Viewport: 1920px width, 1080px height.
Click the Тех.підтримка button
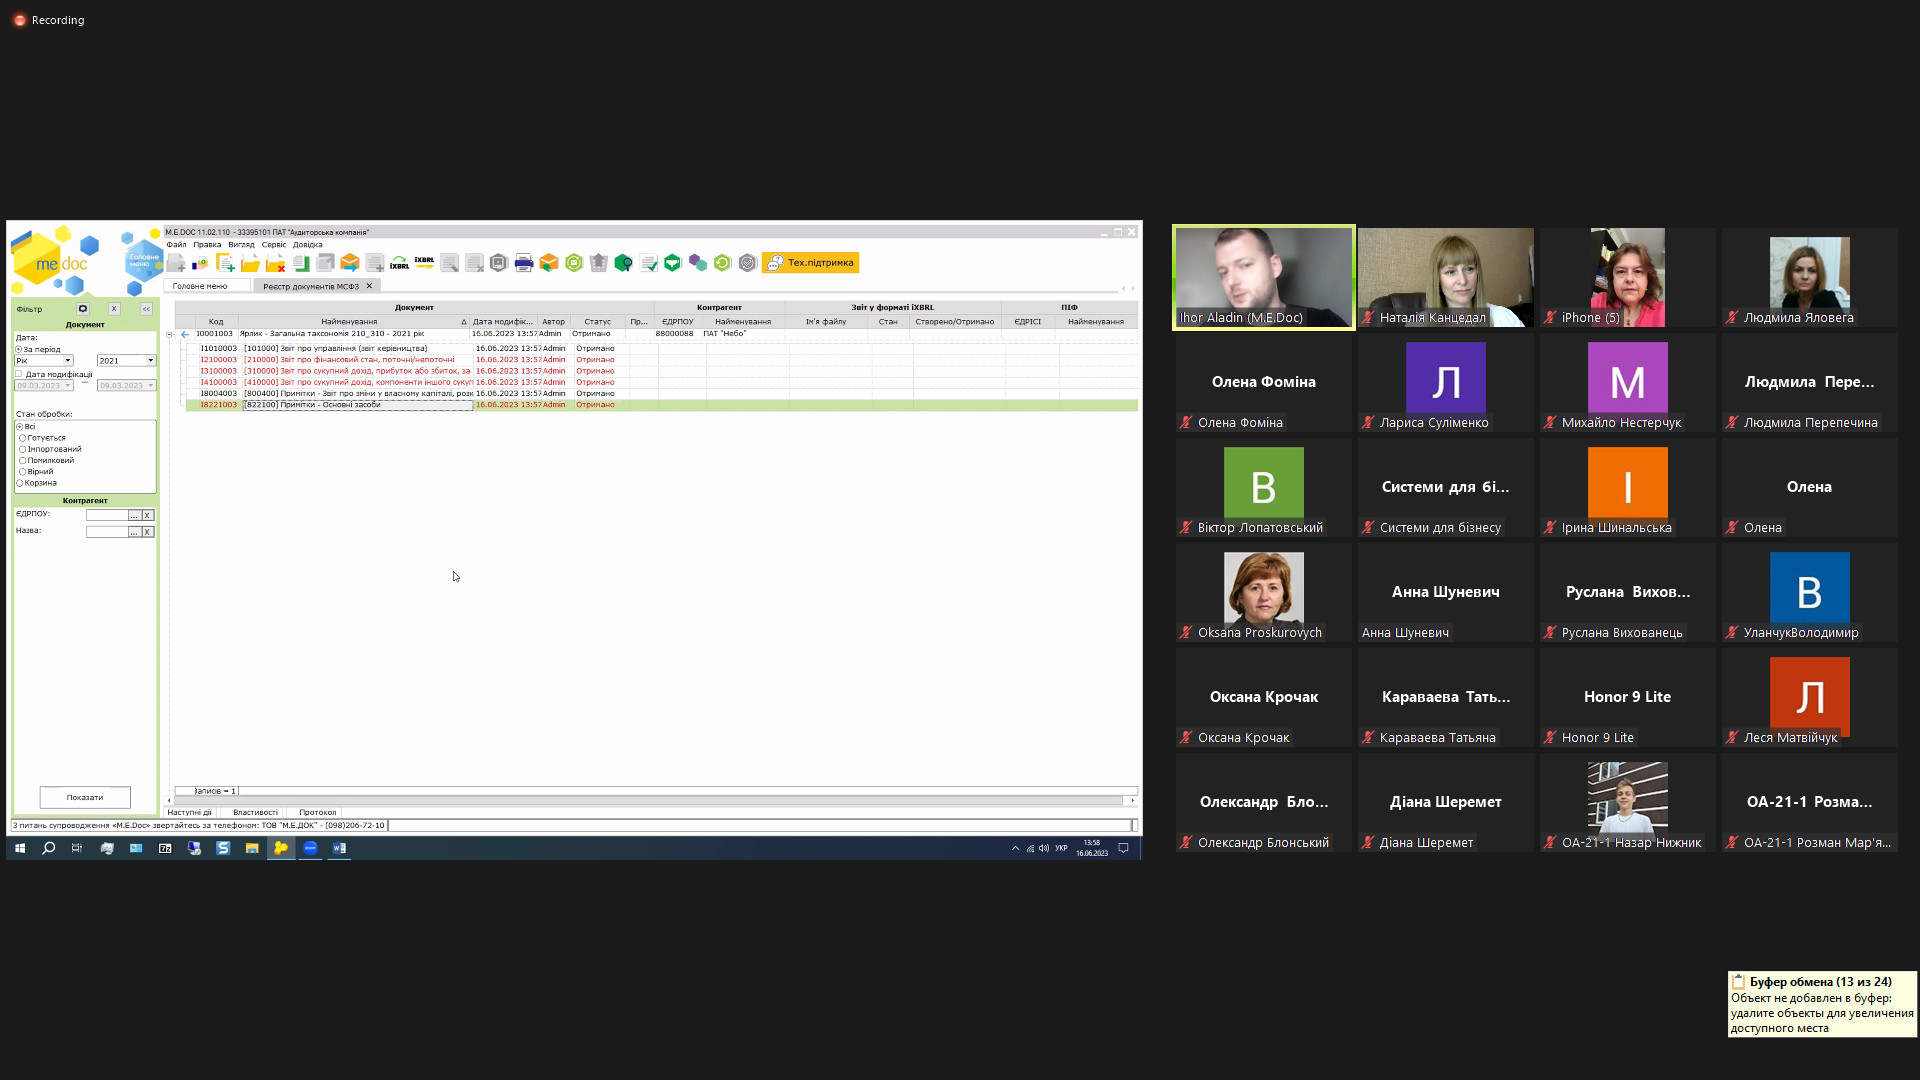810,263
